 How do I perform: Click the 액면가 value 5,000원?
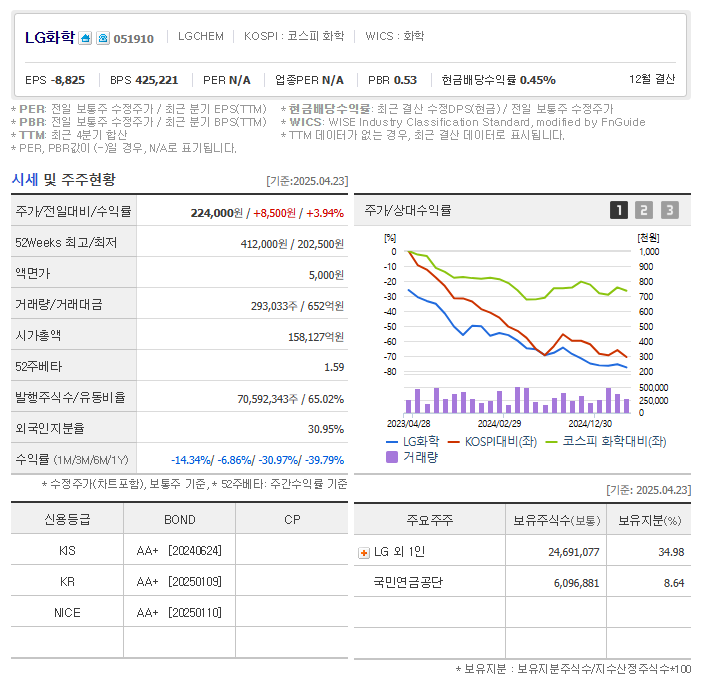(x=326, y=275)
